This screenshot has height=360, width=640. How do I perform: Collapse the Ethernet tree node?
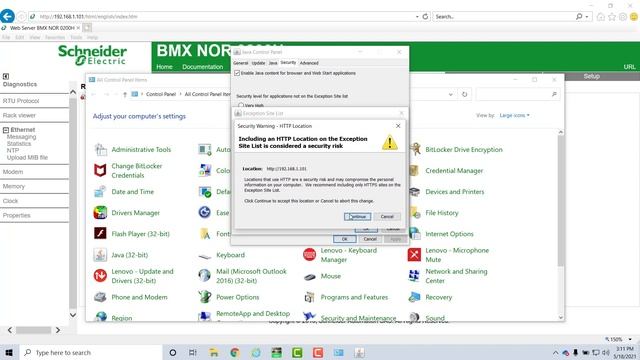[6, 130]
